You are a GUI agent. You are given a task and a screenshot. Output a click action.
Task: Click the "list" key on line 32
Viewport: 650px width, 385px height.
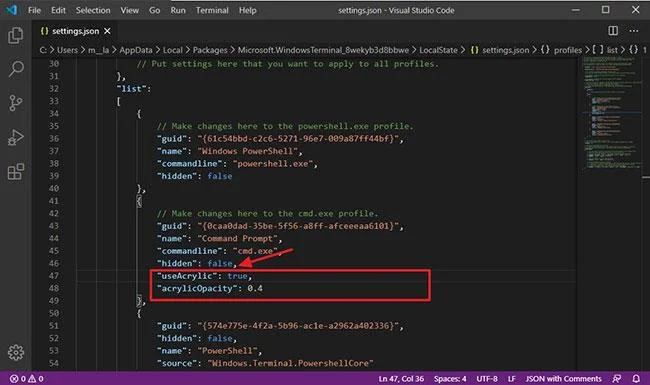coord(131,88)
